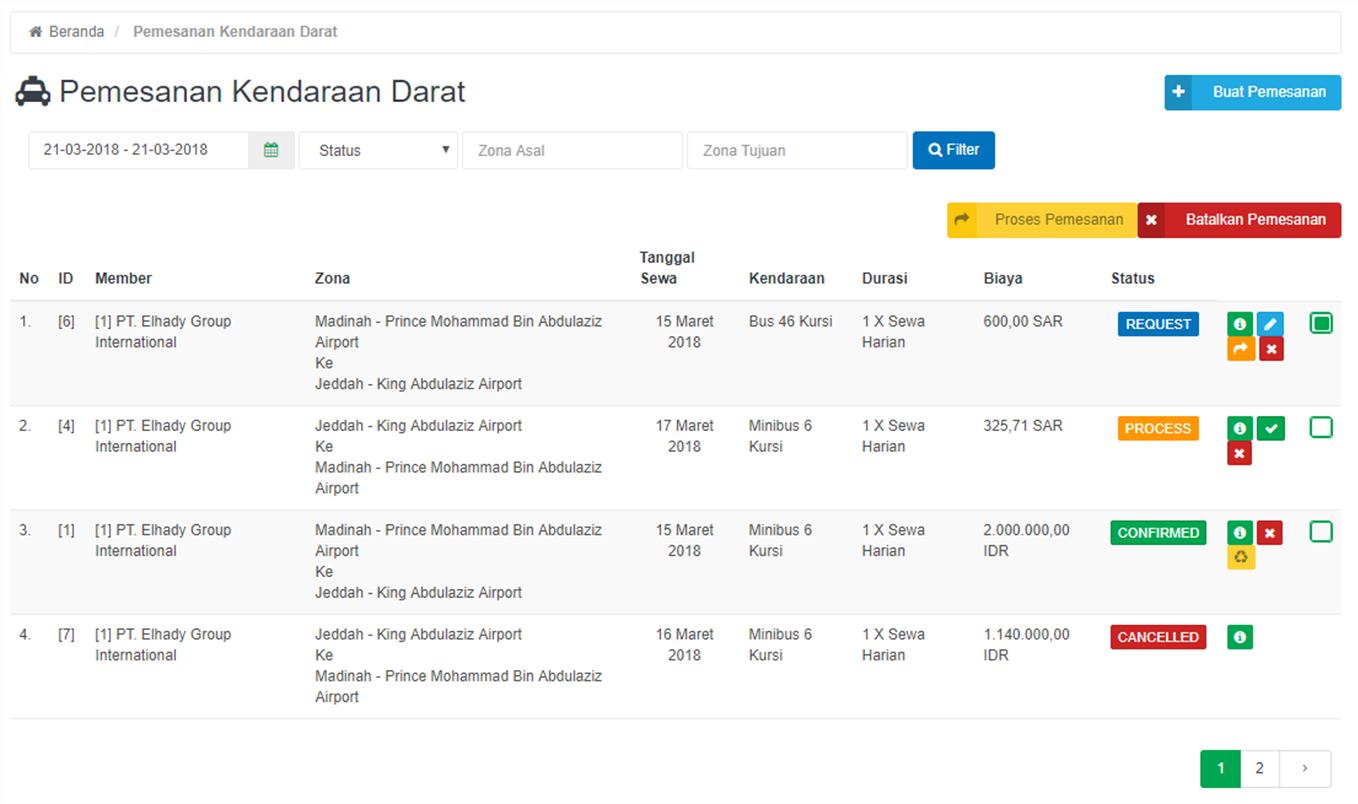Click the info icon for order ID 6
Viewport: 1358px width, 804px height.
click(1239, 324)
